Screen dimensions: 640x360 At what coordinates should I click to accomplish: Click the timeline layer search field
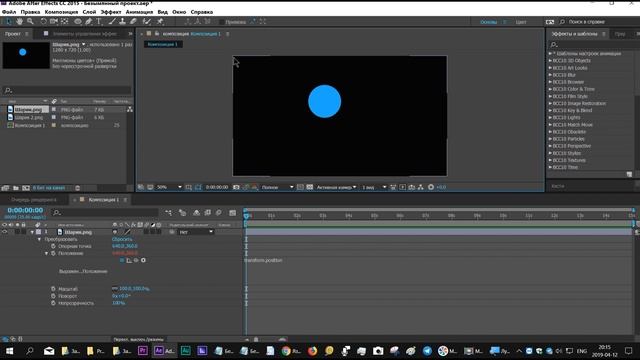(105, 212)
